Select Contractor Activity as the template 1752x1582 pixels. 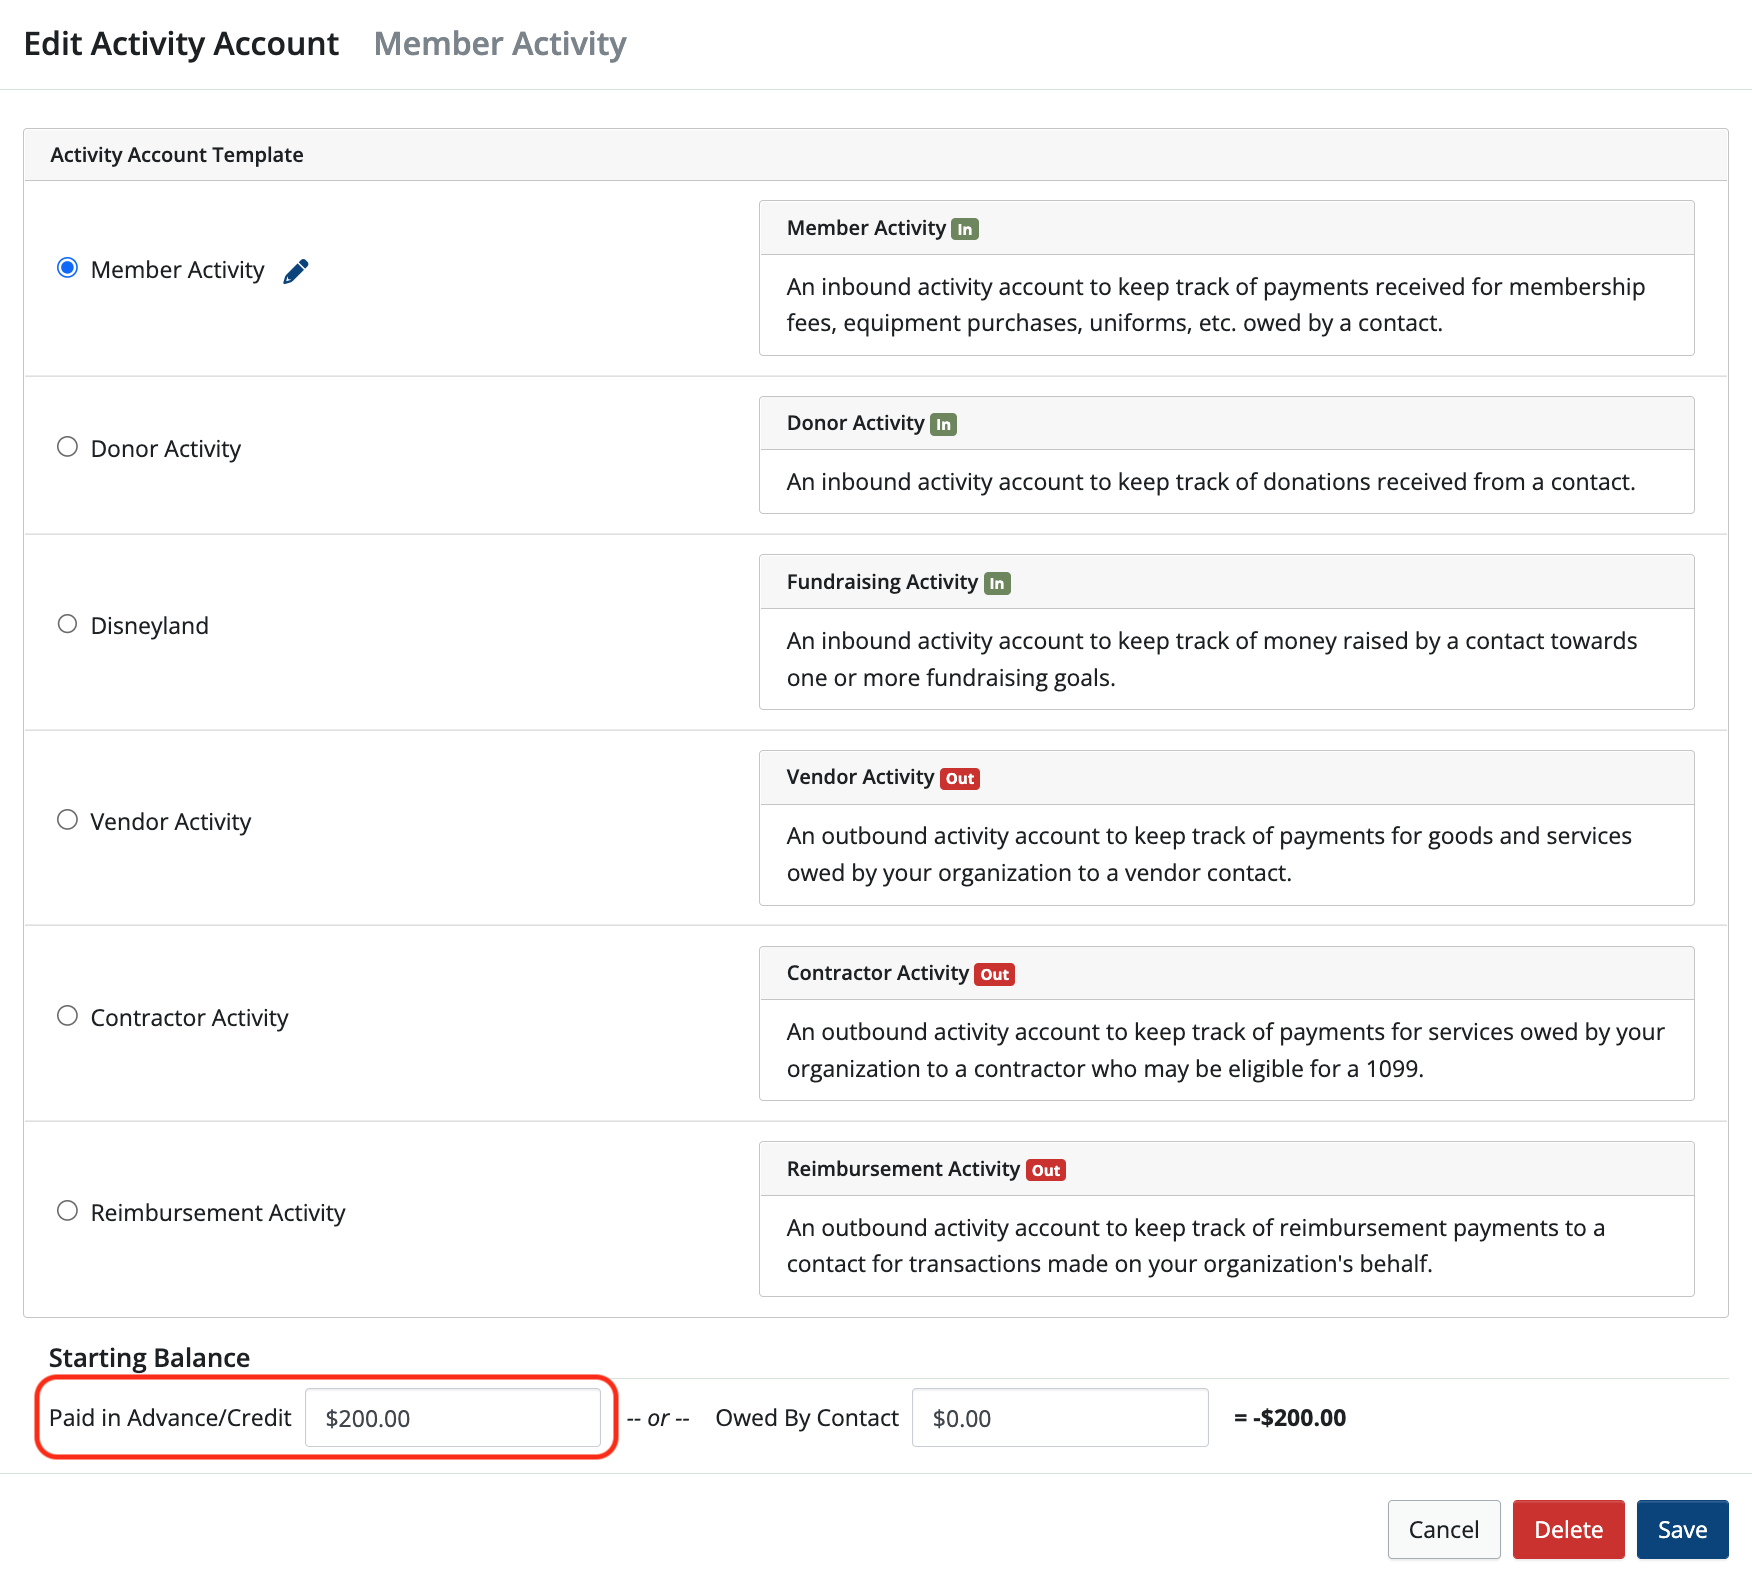pos(67,1015)
